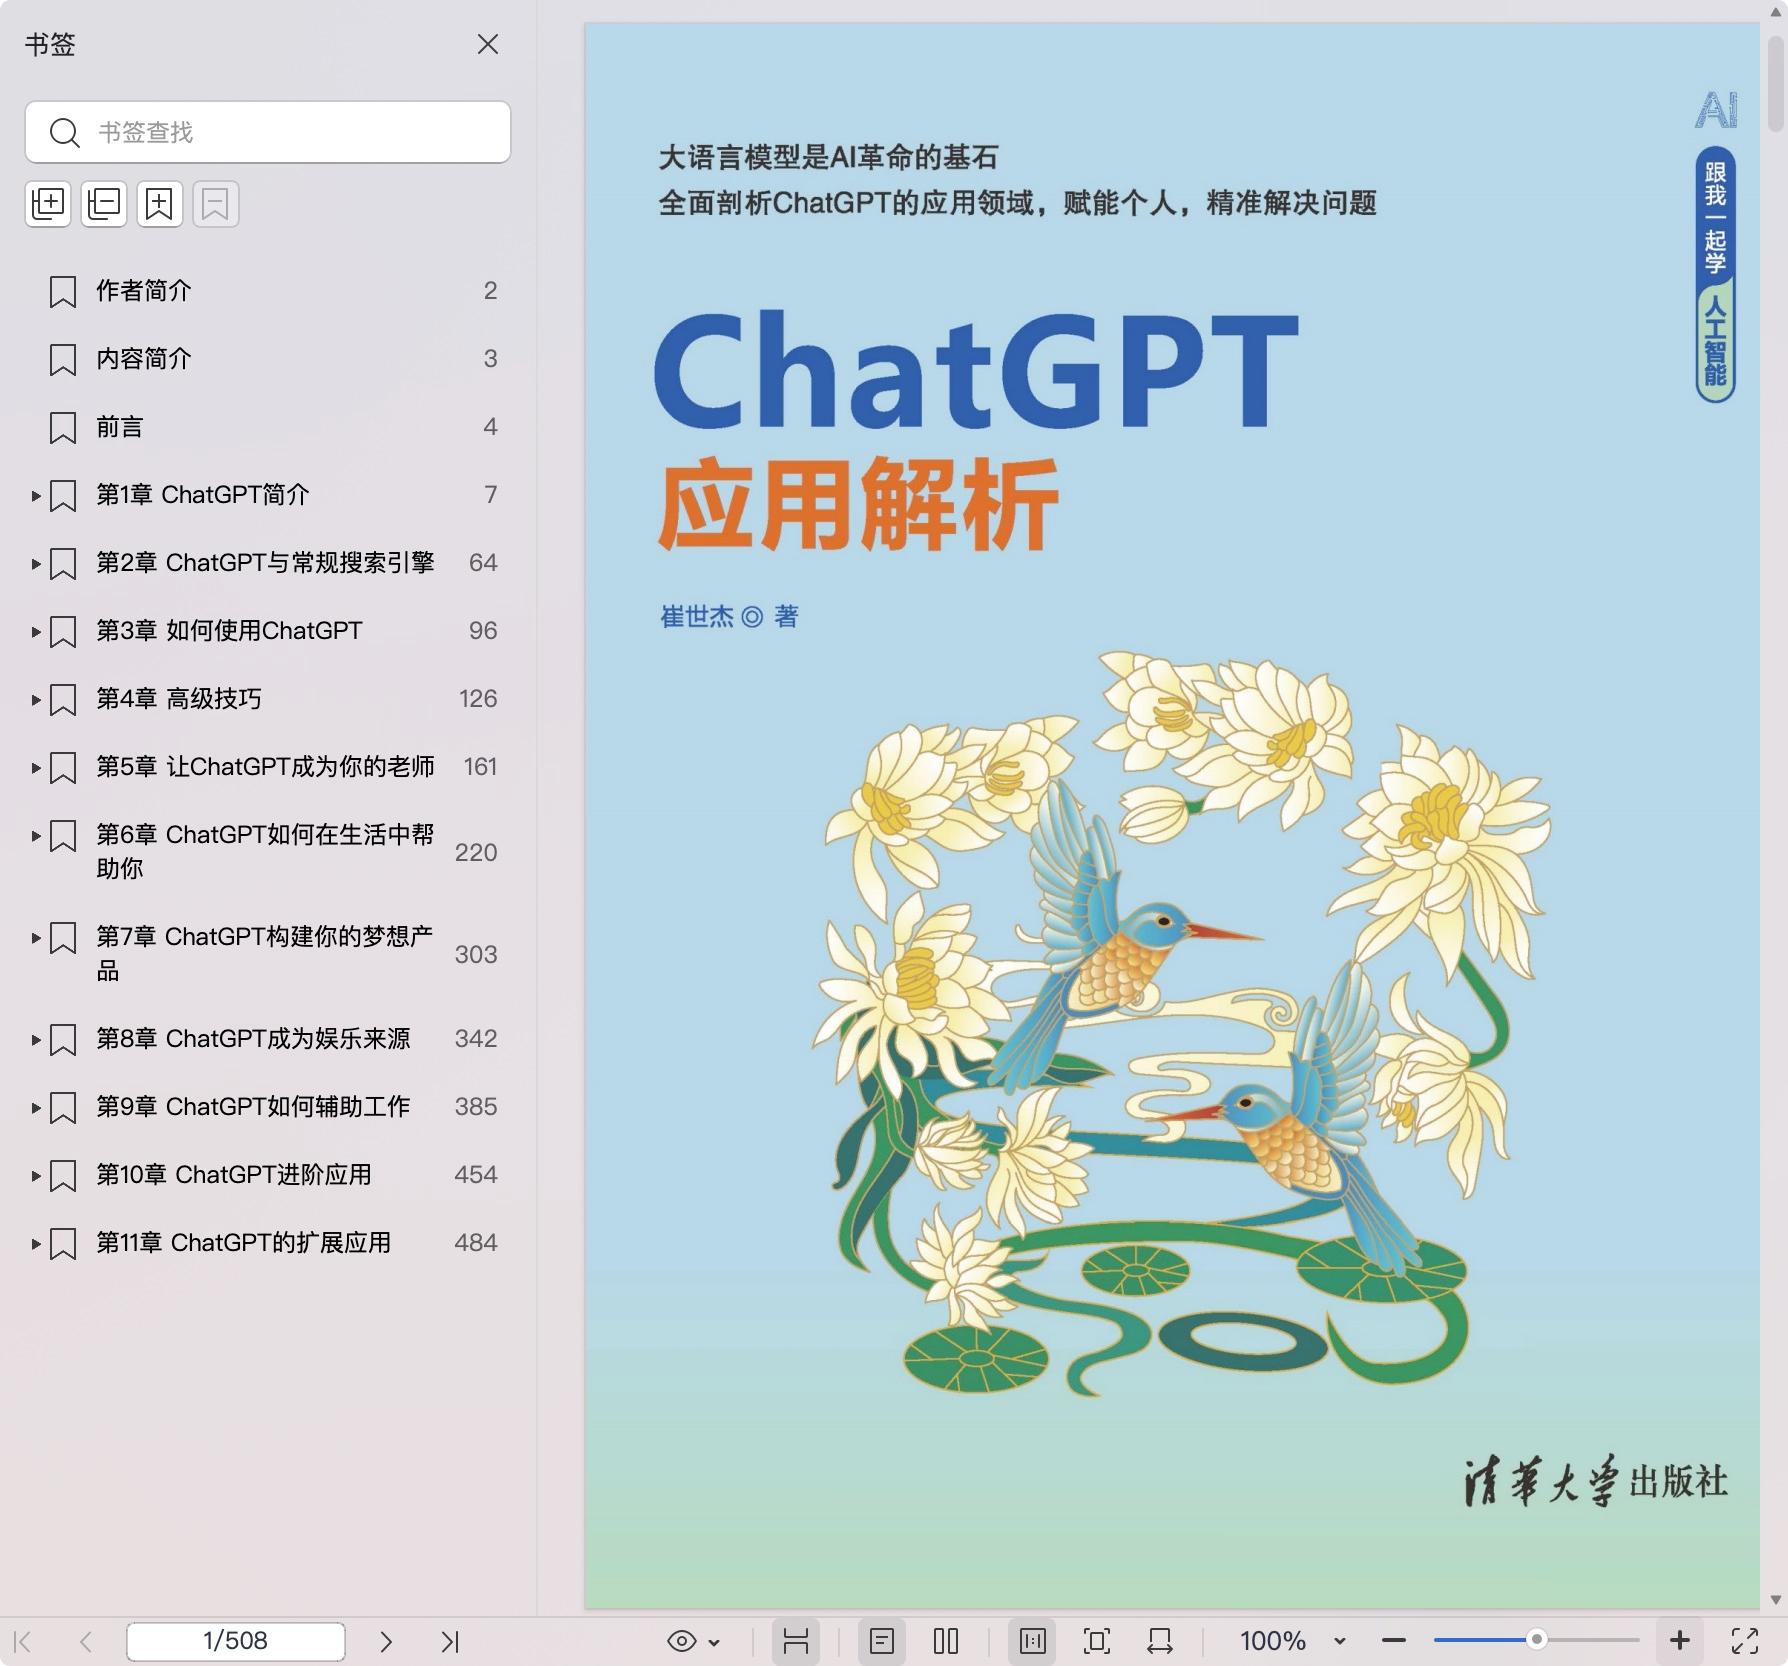Image resolution: width=1788 pixels, height=1666 pixels.
Task: Expand 第7章 ChatGPT构建你的梦想产品 bookmark
Action: point(36,937)
